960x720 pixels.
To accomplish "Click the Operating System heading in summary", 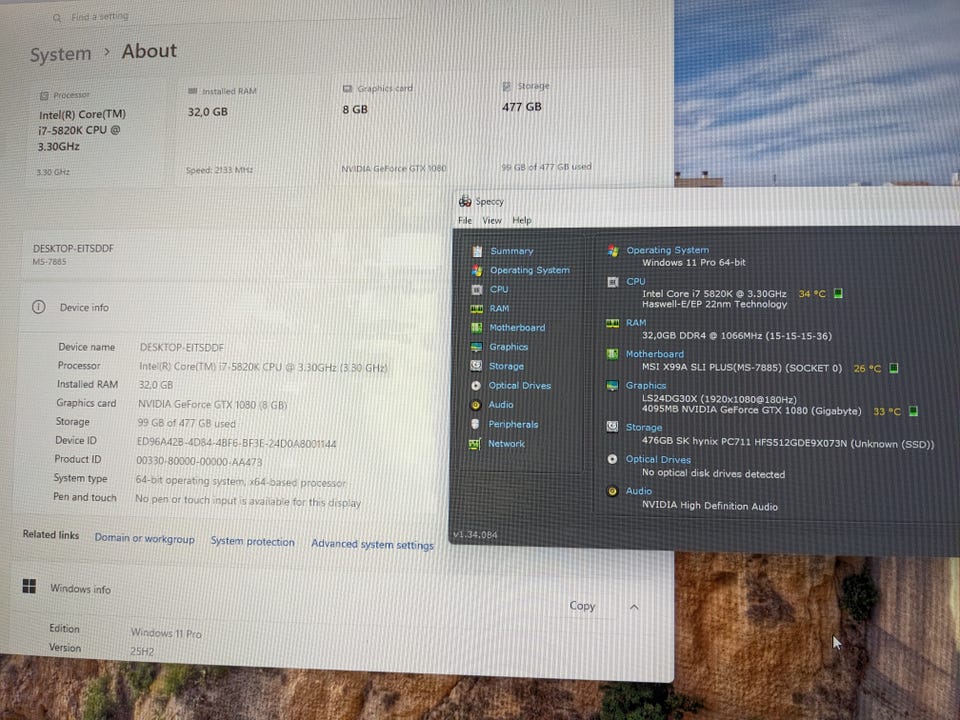I will 667,250.
